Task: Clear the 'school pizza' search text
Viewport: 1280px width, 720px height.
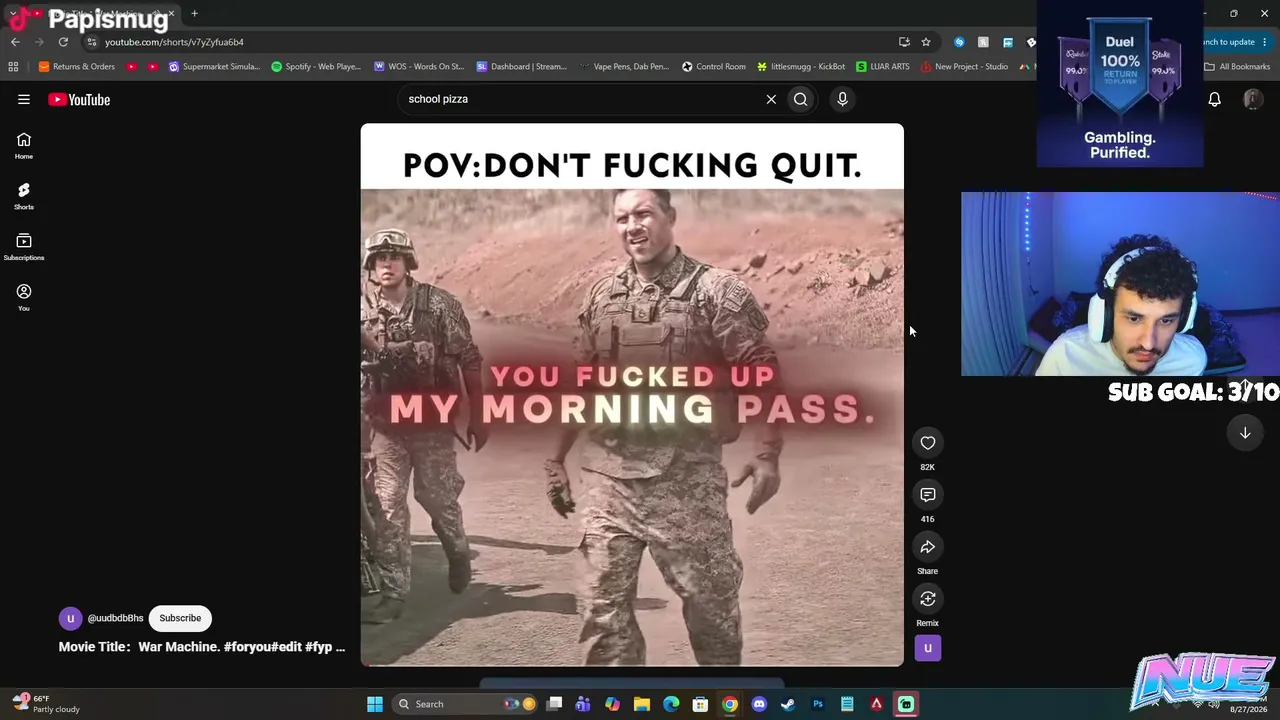Action: coord(771,99)
